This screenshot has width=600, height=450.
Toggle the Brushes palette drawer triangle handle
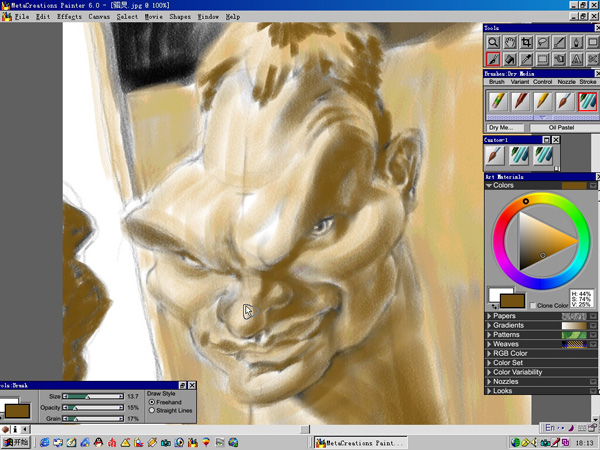coord(542,117)
